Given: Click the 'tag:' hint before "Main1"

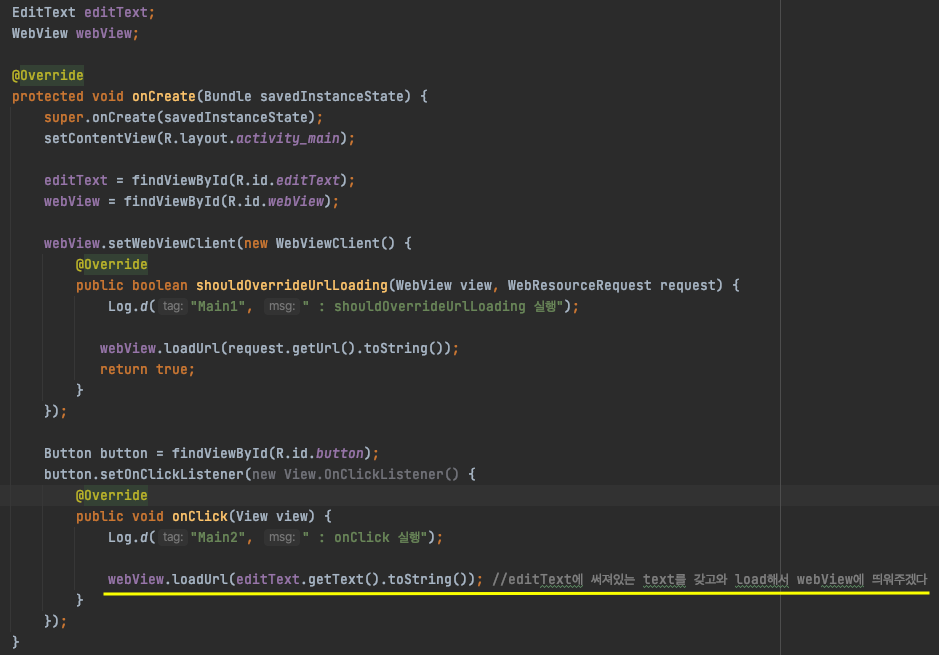Looking at the screenshot, I should point(172,307).
